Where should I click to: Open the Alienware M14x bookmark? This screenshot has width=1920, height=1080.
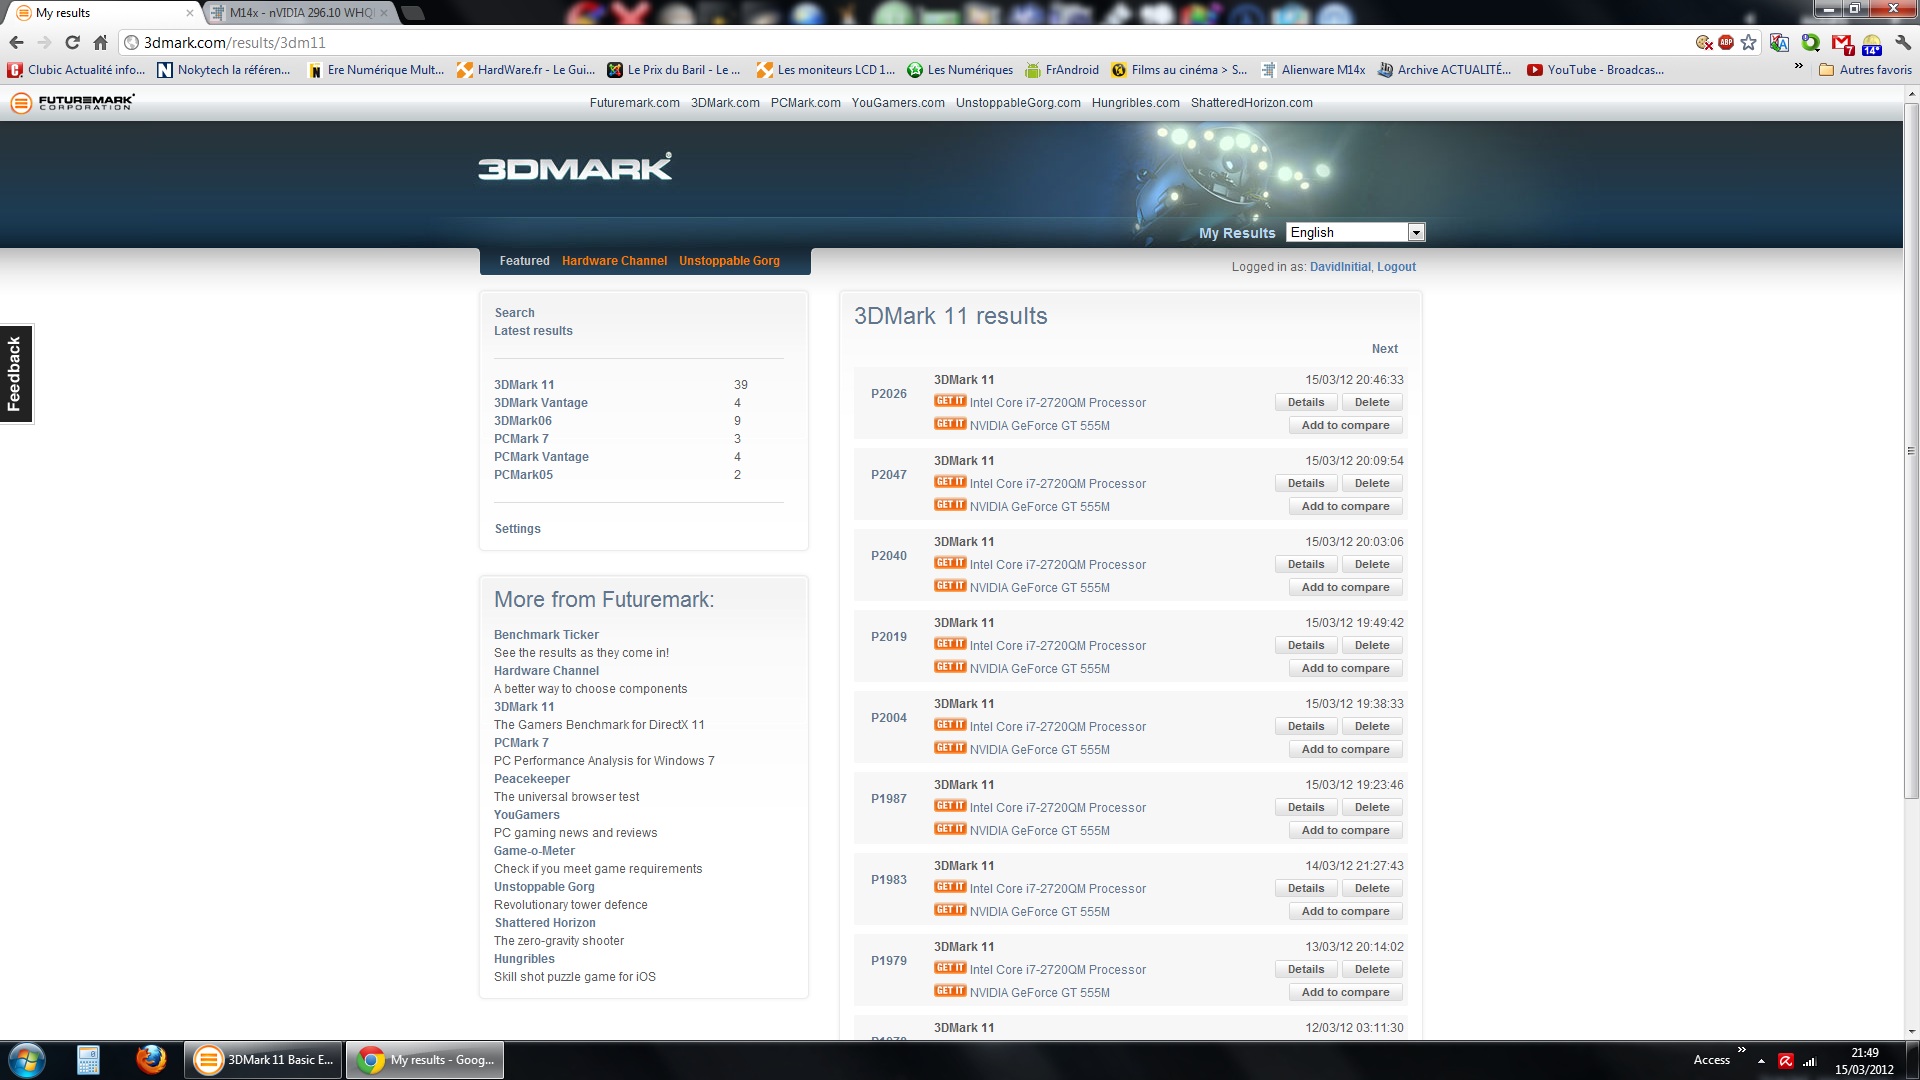[1313, 70]
